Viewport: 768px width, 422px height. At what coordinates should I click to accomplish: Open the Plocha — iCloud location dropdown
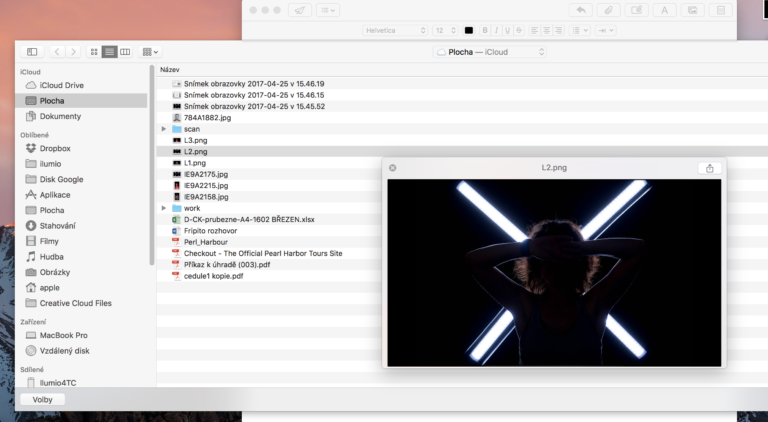tap(490, 51)
